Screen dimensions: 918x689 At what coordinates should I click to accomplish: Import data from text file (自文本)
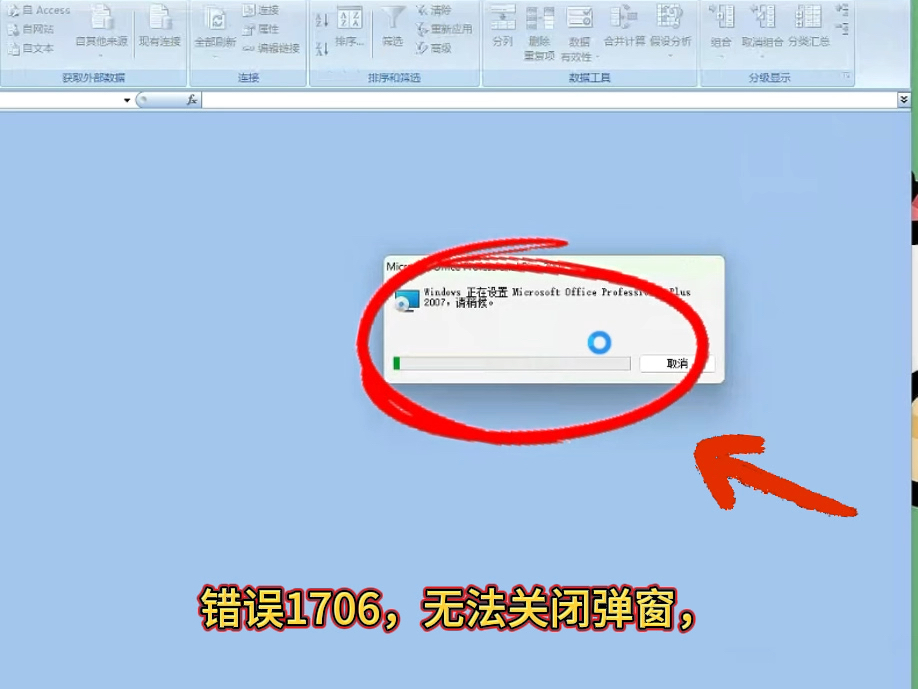pyautogui.click(x=31, y=48)
